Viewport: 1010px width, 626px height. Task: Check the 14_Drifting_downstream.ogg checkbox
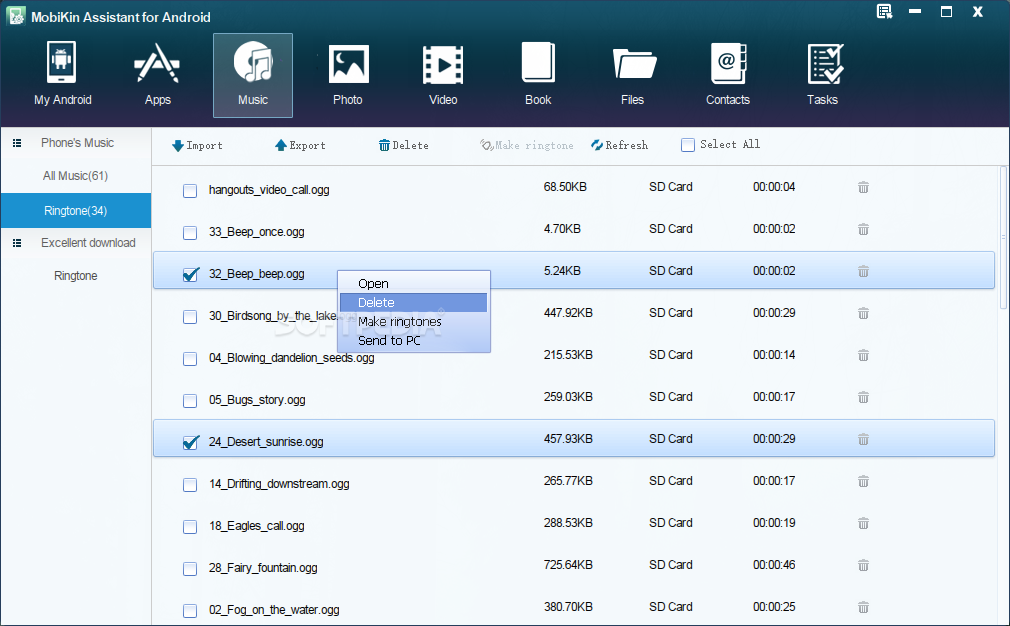190,484
